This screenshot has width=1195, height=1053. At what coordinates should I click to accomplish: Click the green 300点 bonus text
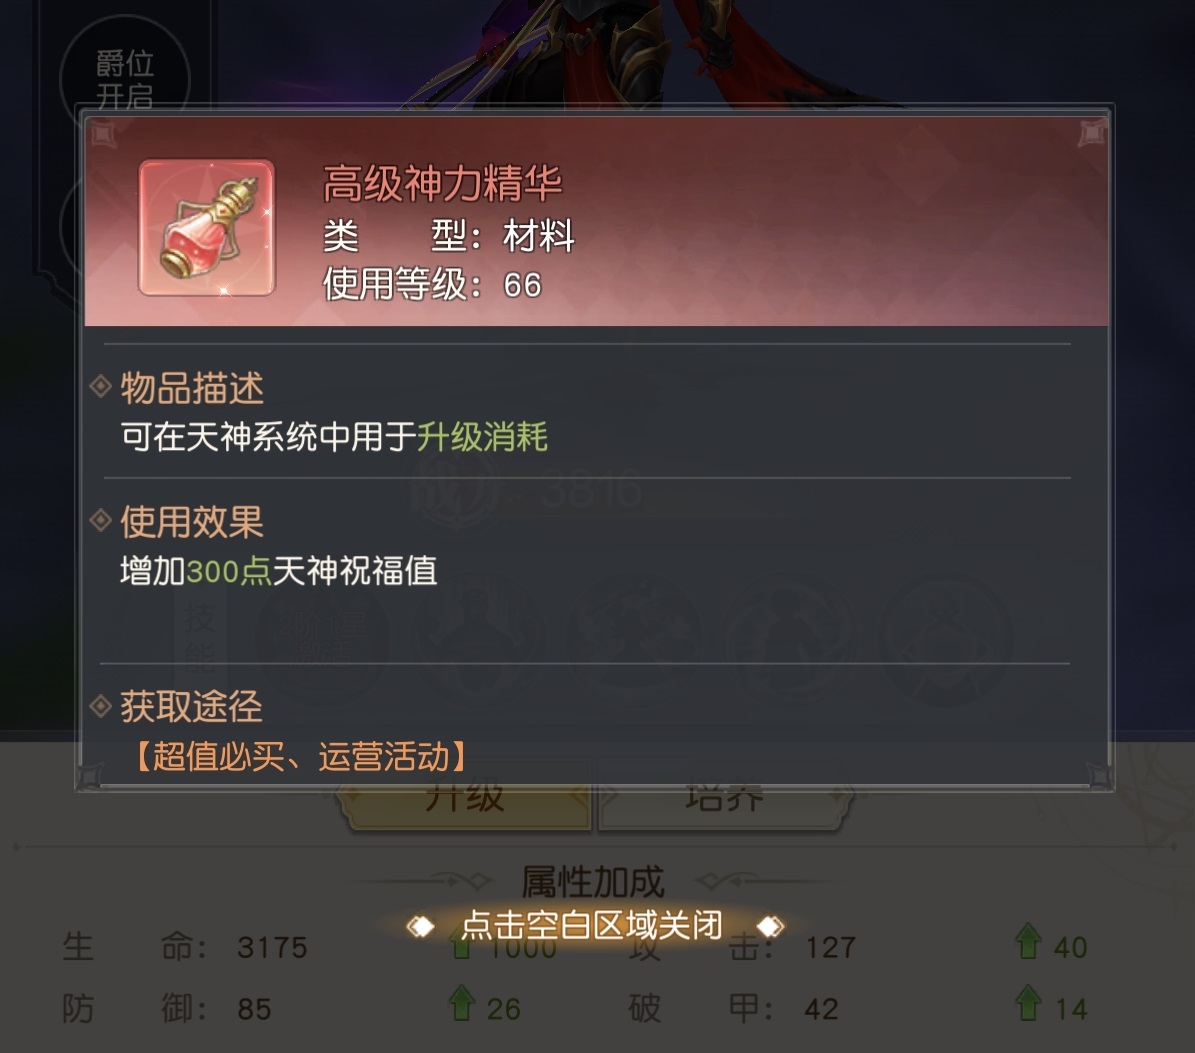pos(229,571)
